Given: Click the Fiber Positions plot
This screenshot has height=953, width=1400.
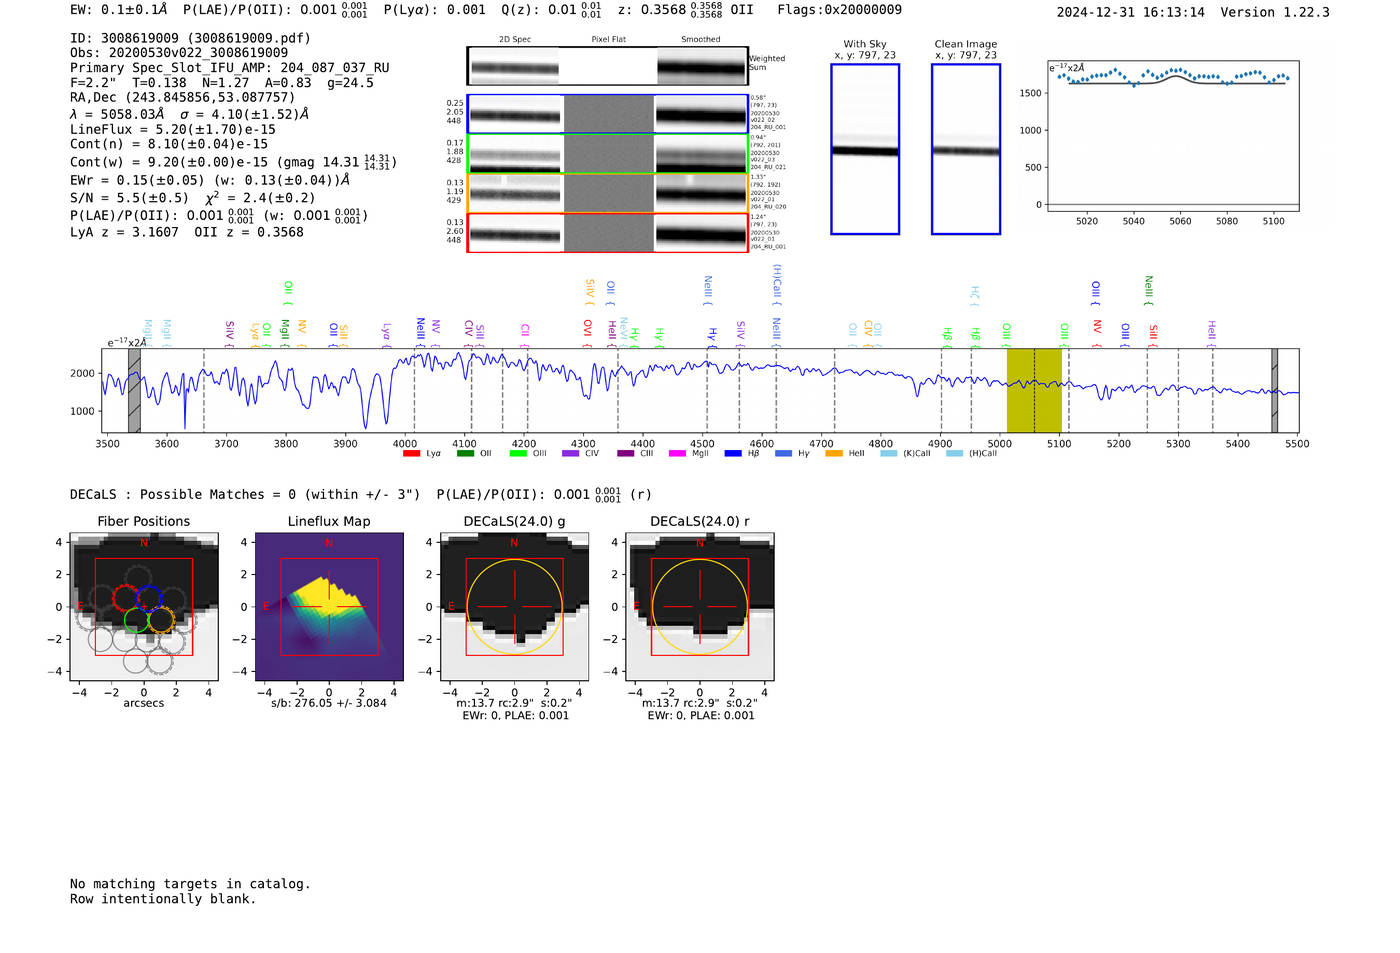Looking at the screenshot, I should [x=144, y=606].
